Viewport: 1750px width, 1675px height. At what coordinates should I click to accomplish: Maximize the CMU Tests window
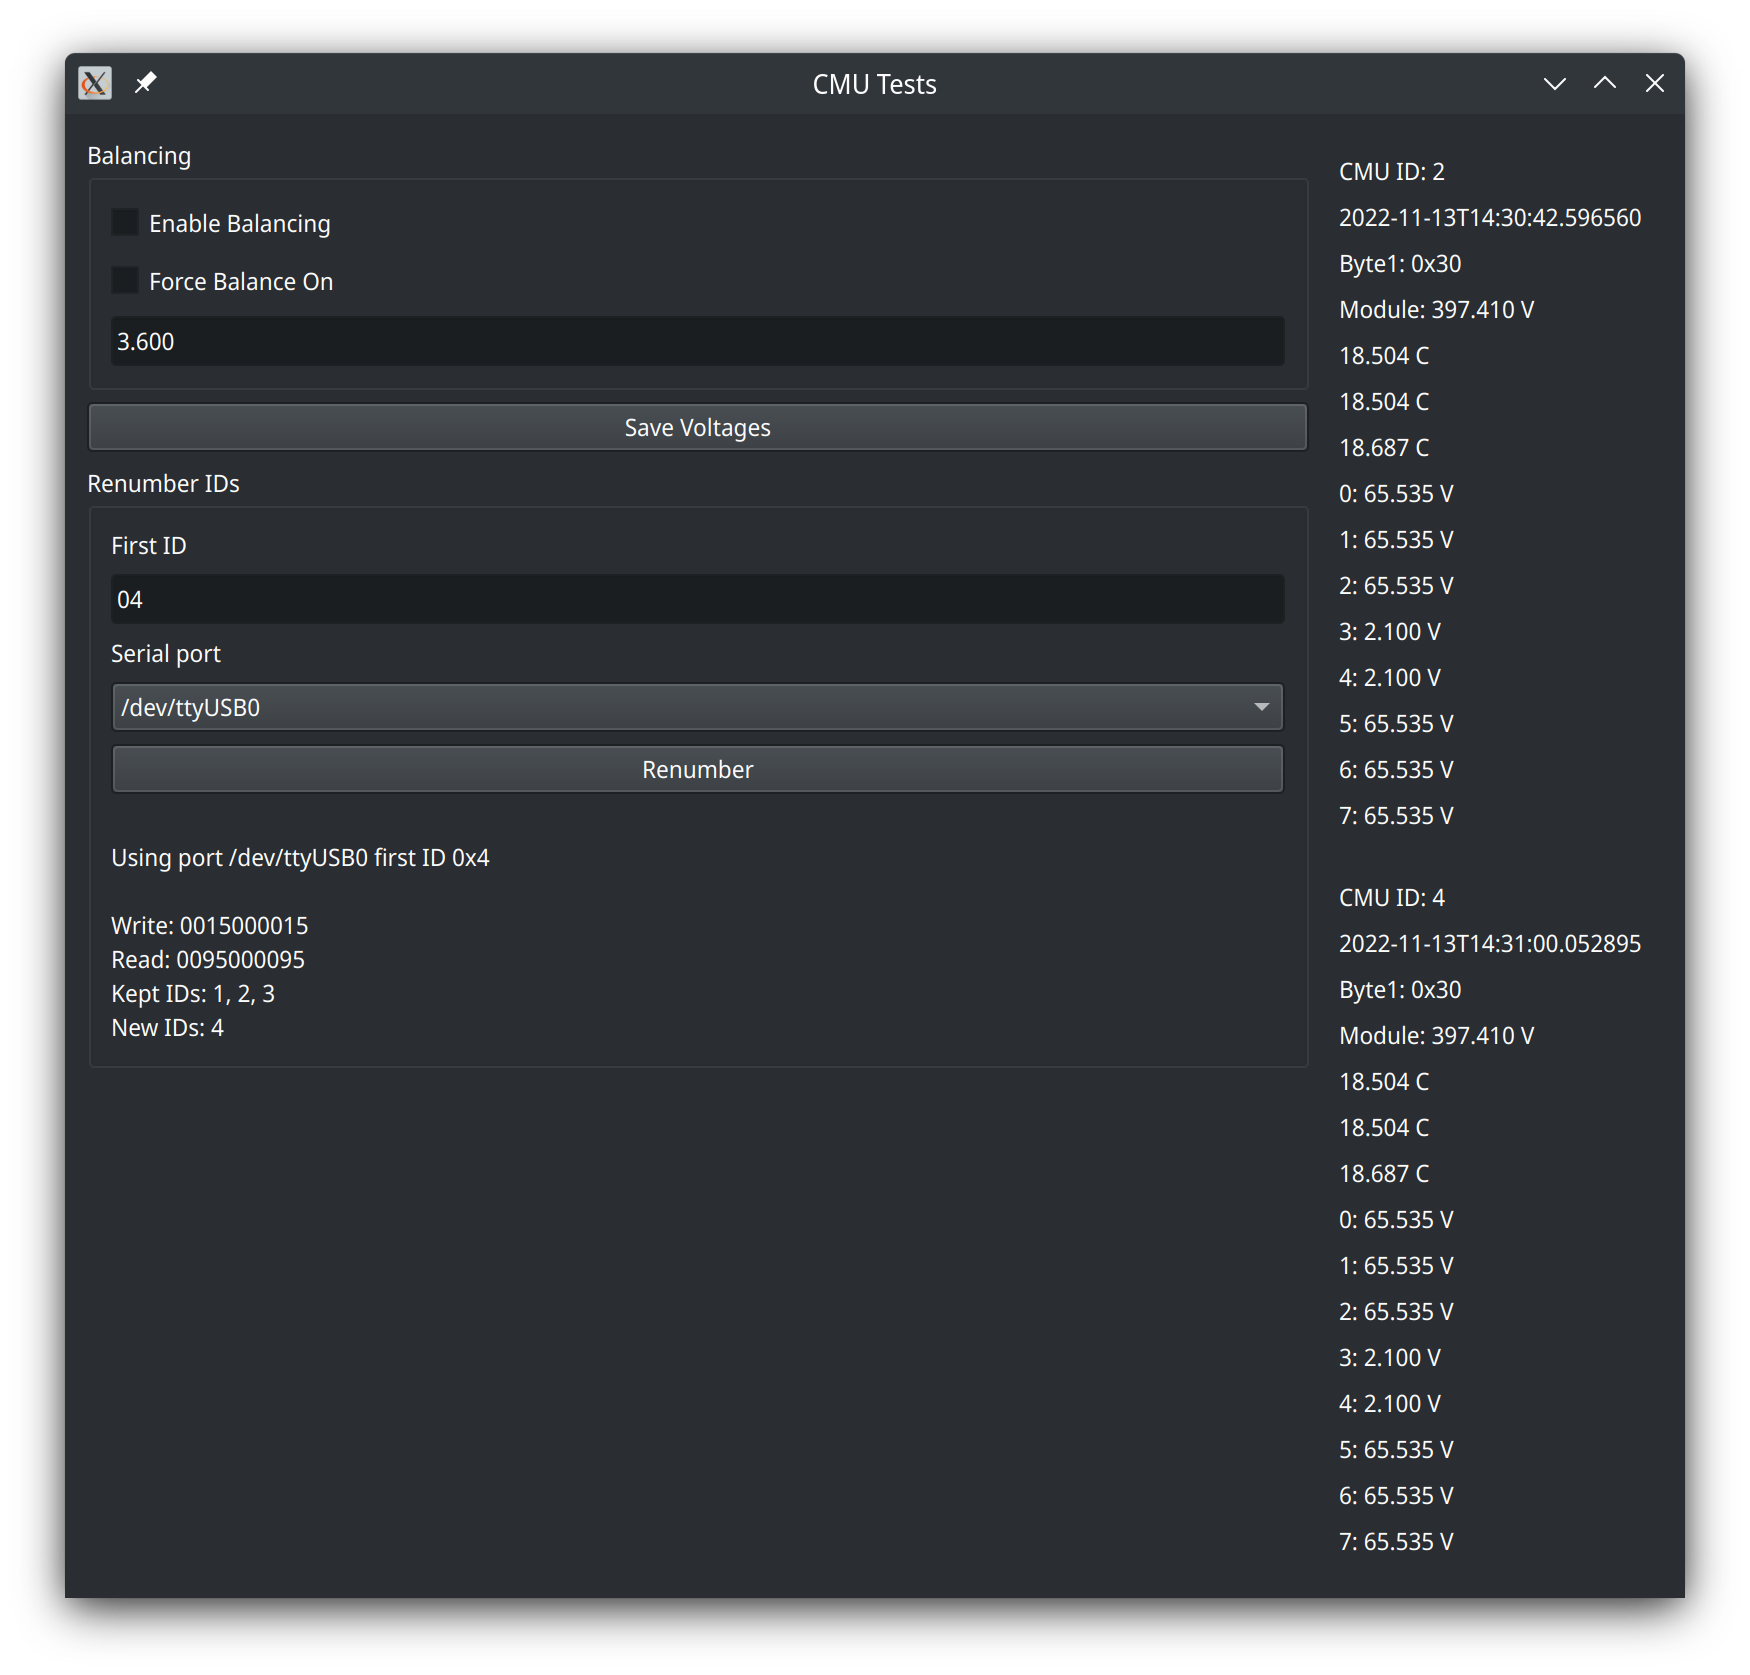[x=1604, y=84]
